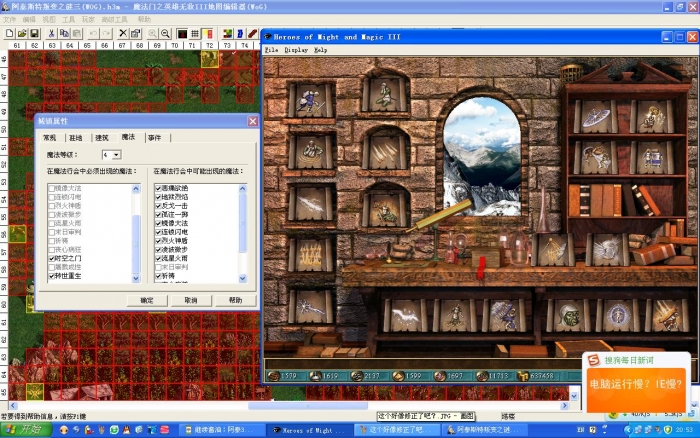Viewport: 700px width, 438px height.
Task: Click the green orc head spell scroll
Action: (x=570, y=316)
